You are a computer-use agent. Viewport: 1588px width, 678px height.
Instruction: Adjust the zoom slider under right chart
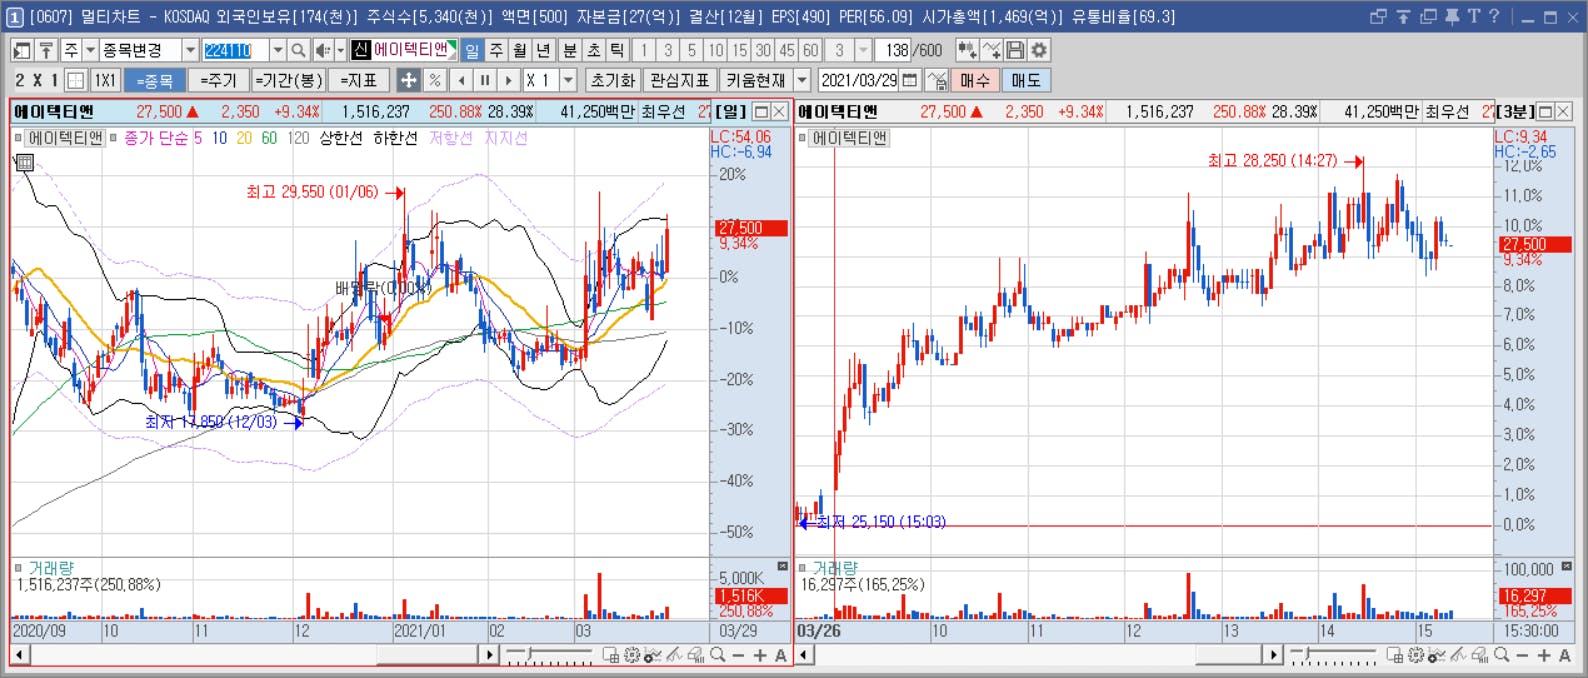point(1333,656)
